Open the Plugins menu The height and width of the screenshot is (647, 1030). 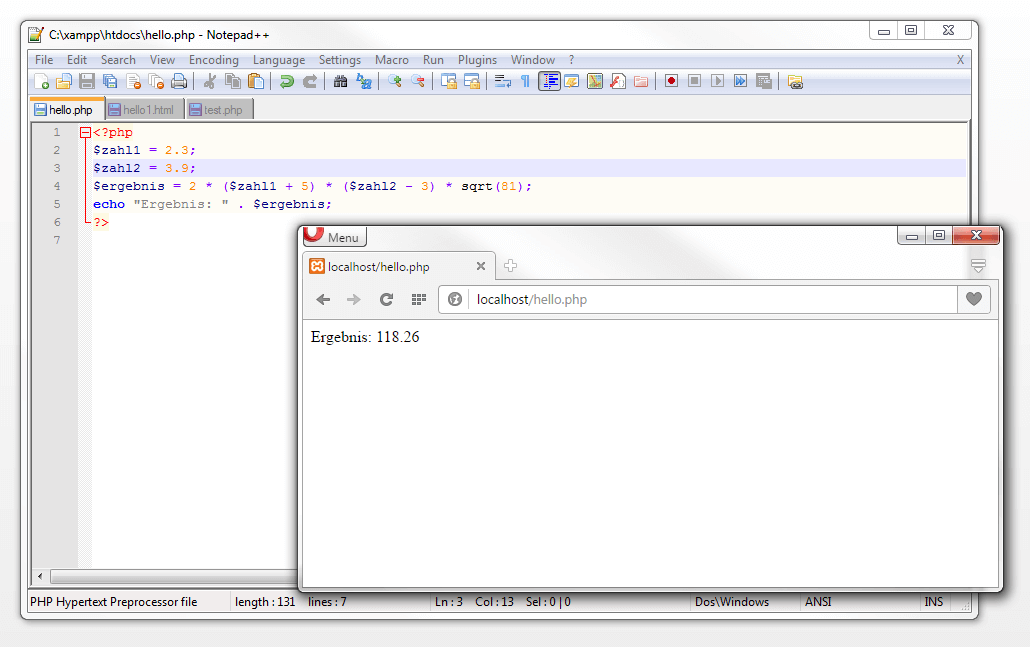[x=478, y=60]
